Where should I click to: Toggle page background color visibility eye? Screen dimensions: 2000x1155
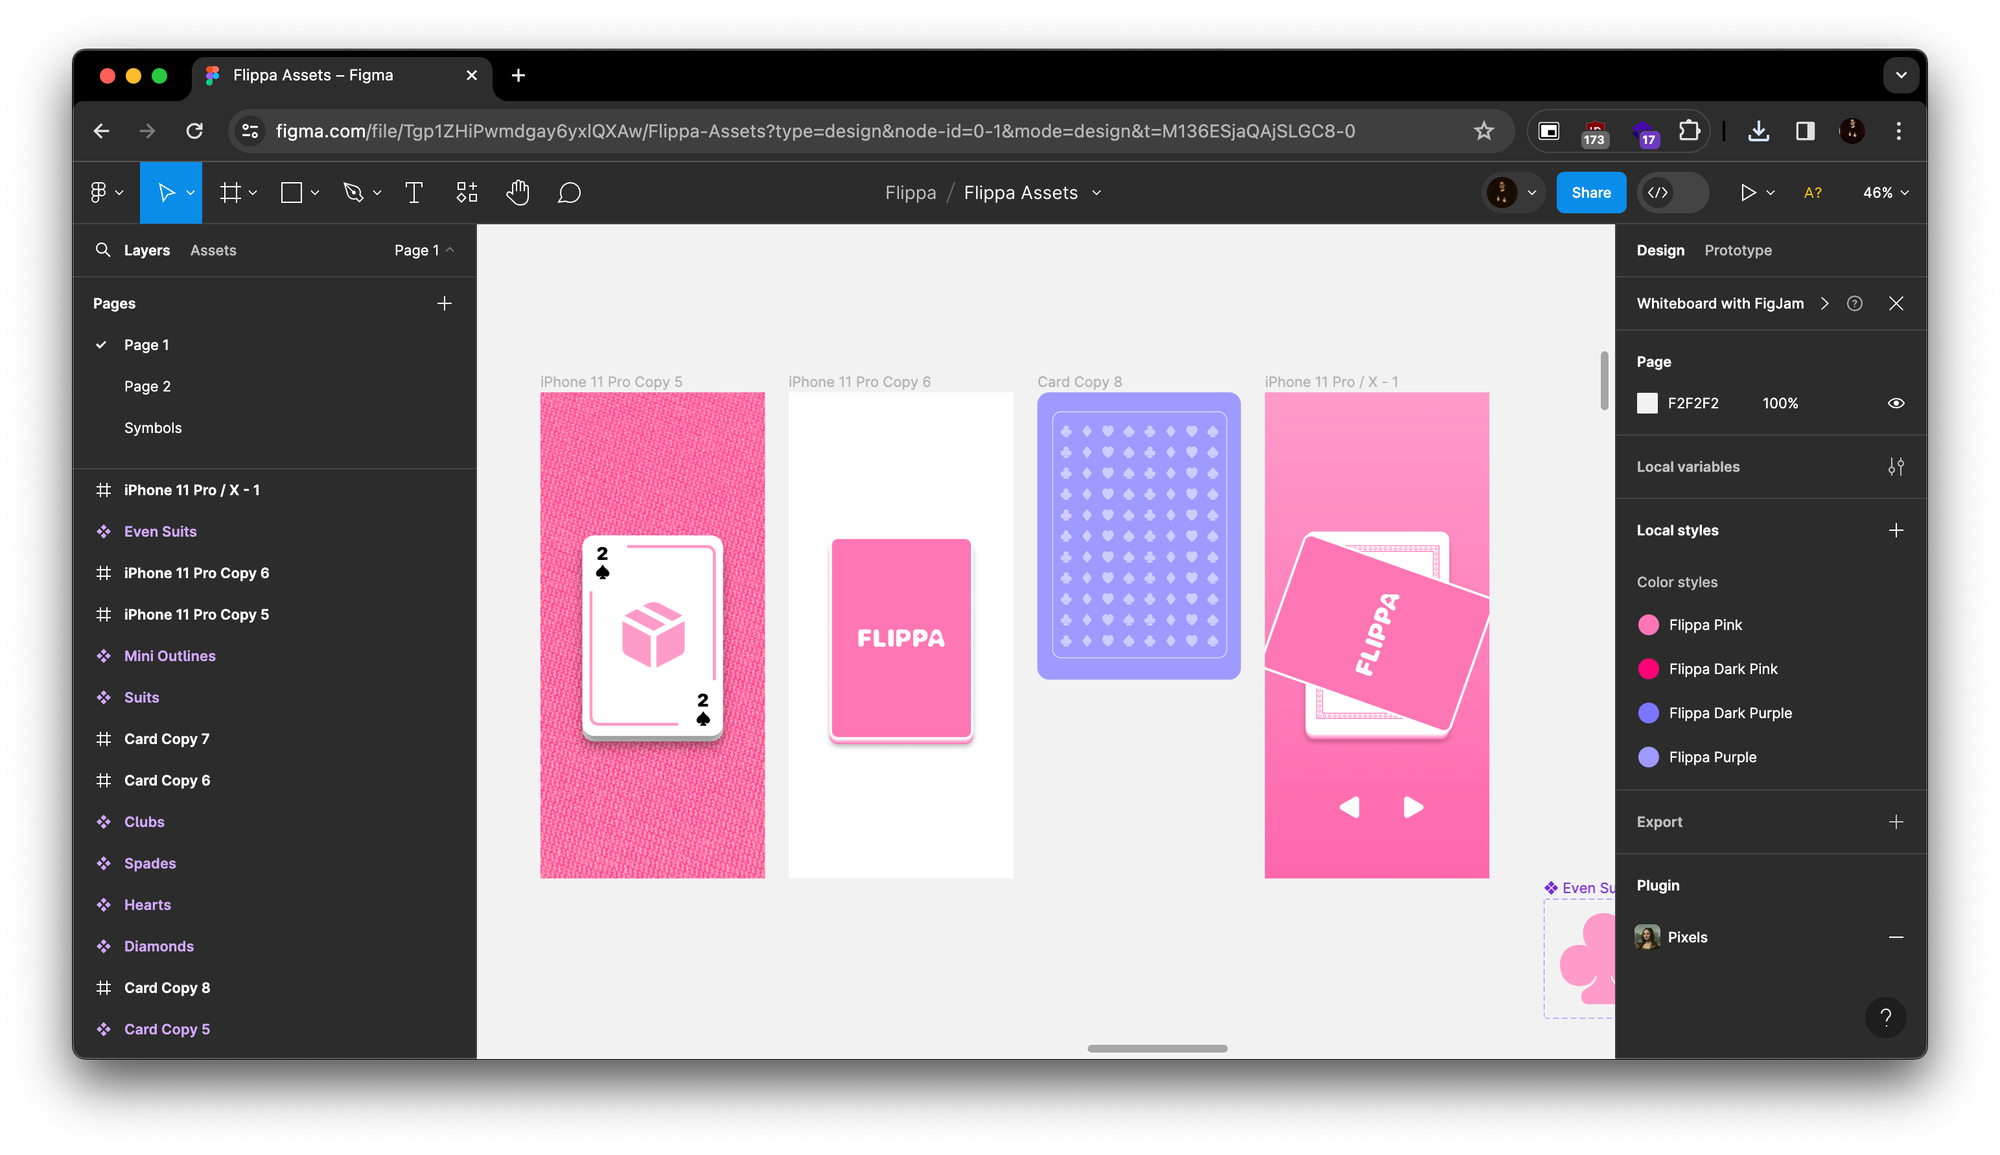click(x=1895, y=403)
